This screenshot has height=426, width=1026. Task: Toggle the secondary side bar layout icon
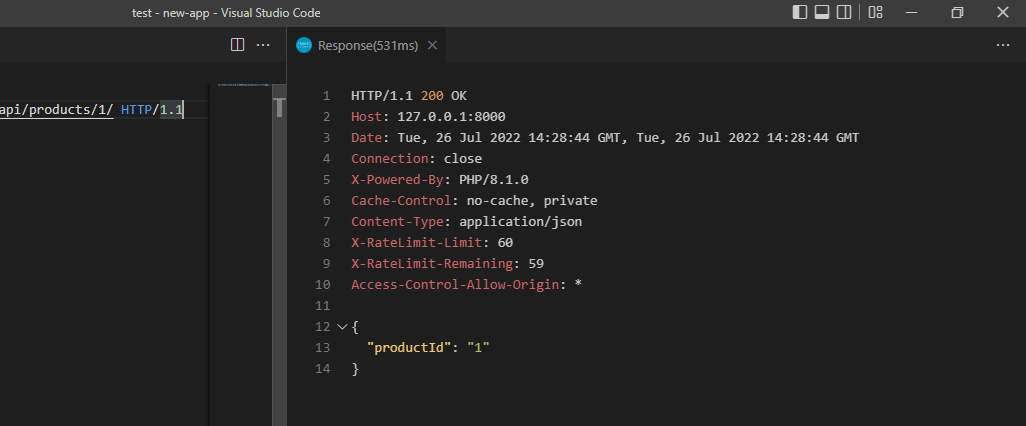[844, 12]
